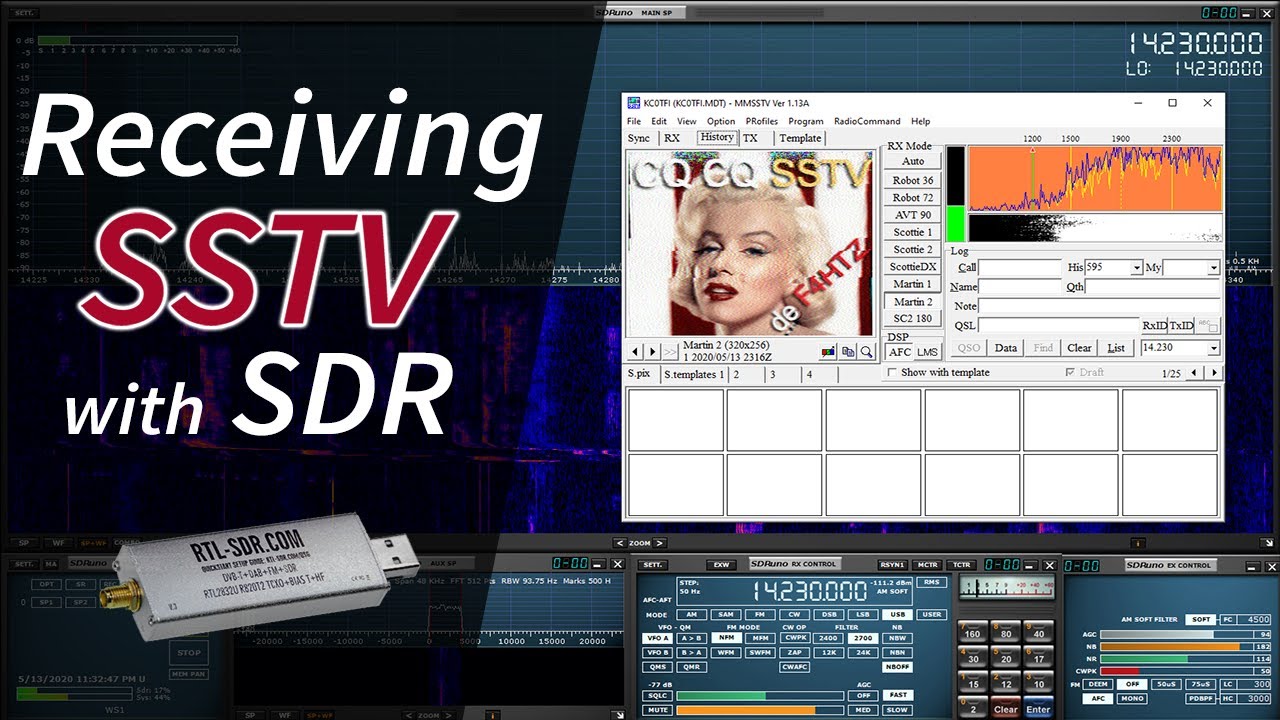Select Scottie 1 RX mode
Image resolution: width=1280 pixels, height=720 pixels.
912,232
